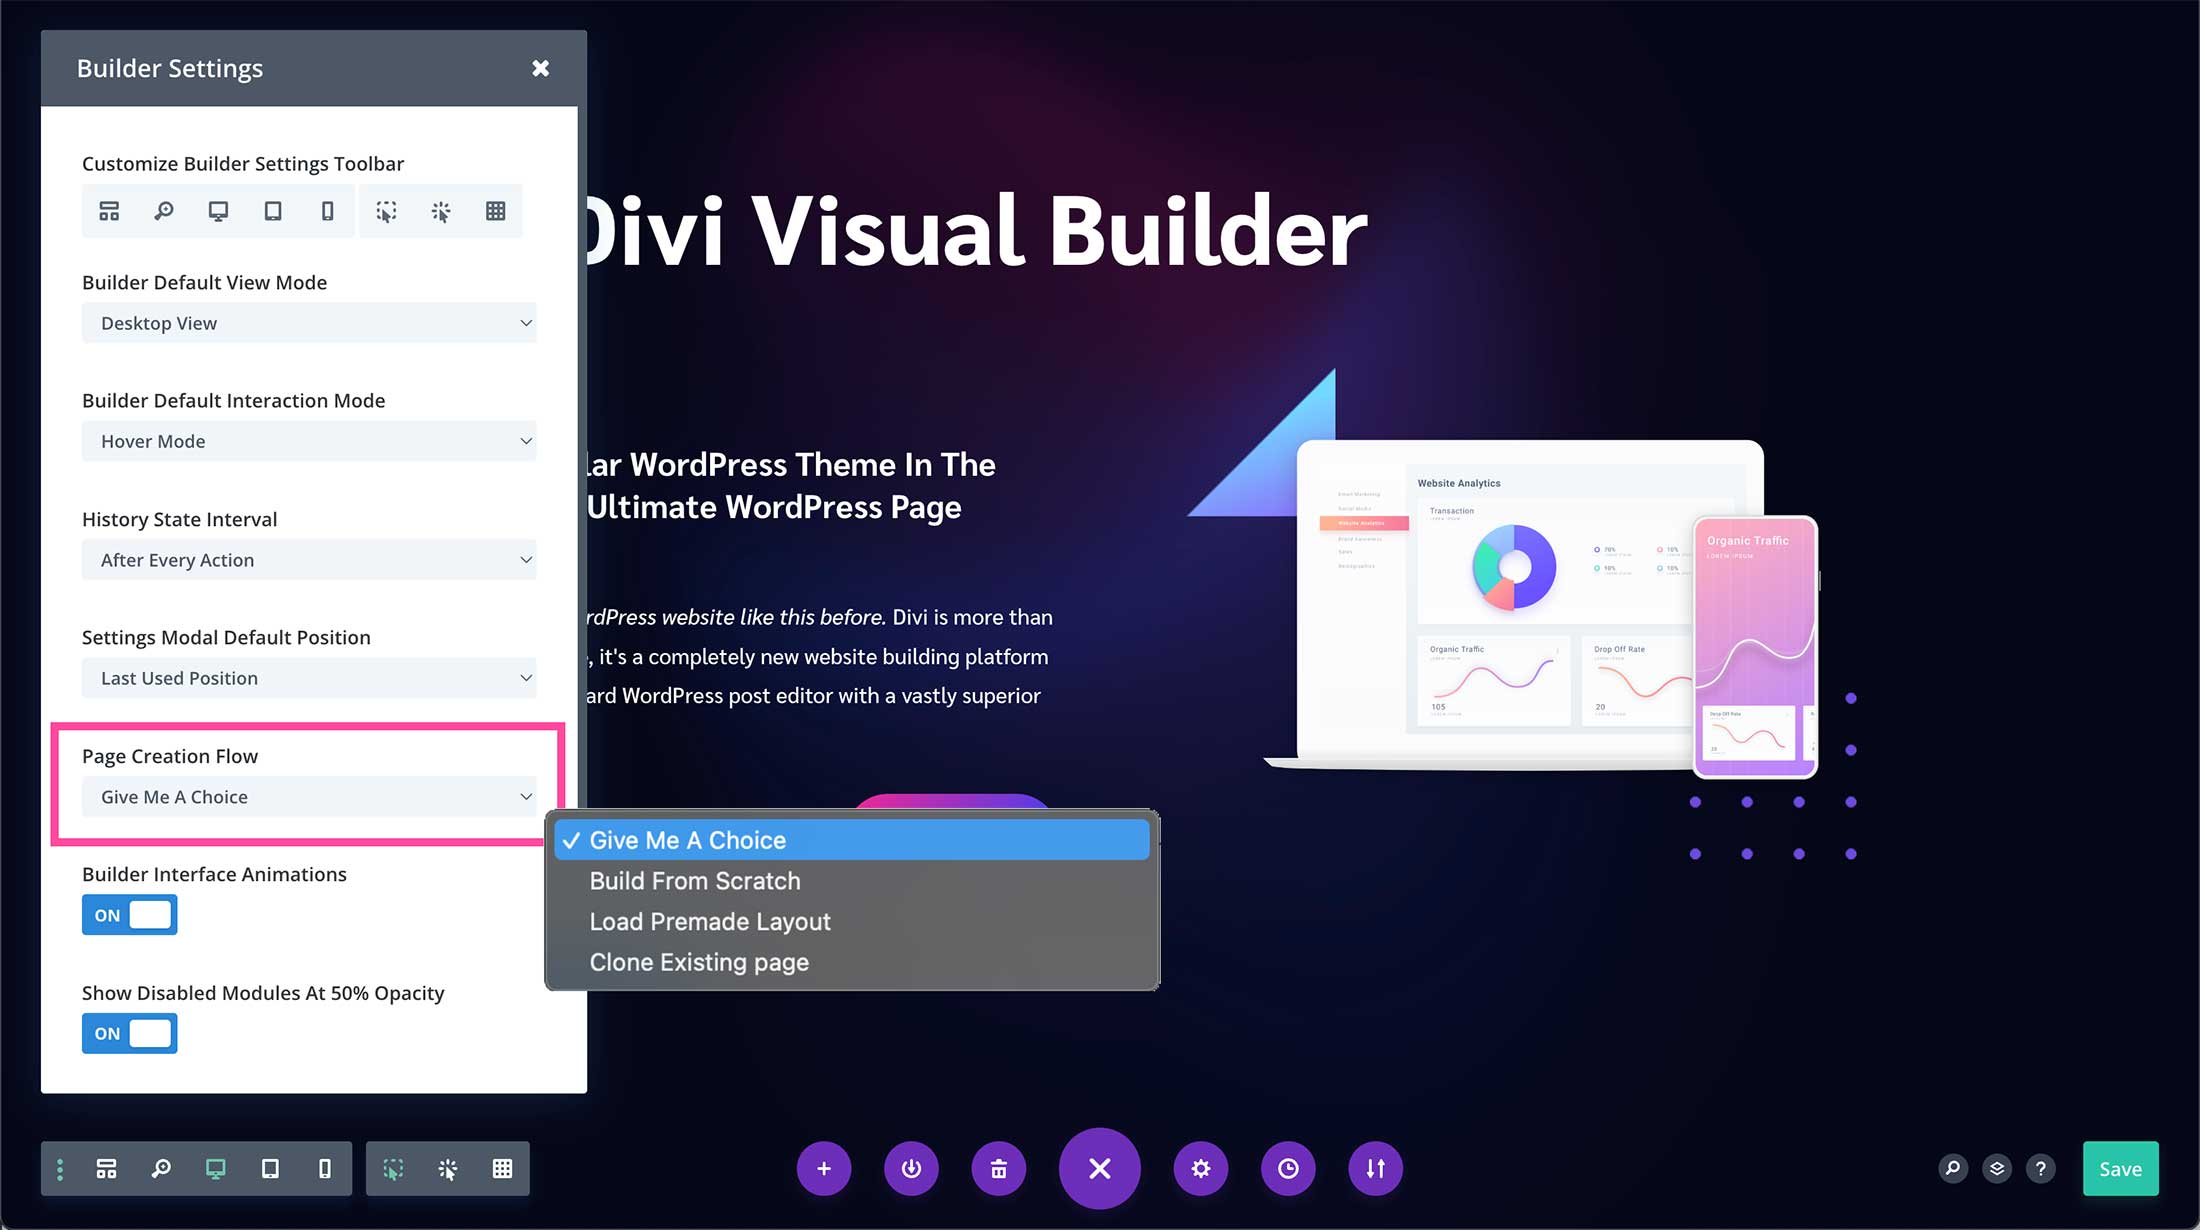Click the purple trash clear-layout button

coord(998,1168)
